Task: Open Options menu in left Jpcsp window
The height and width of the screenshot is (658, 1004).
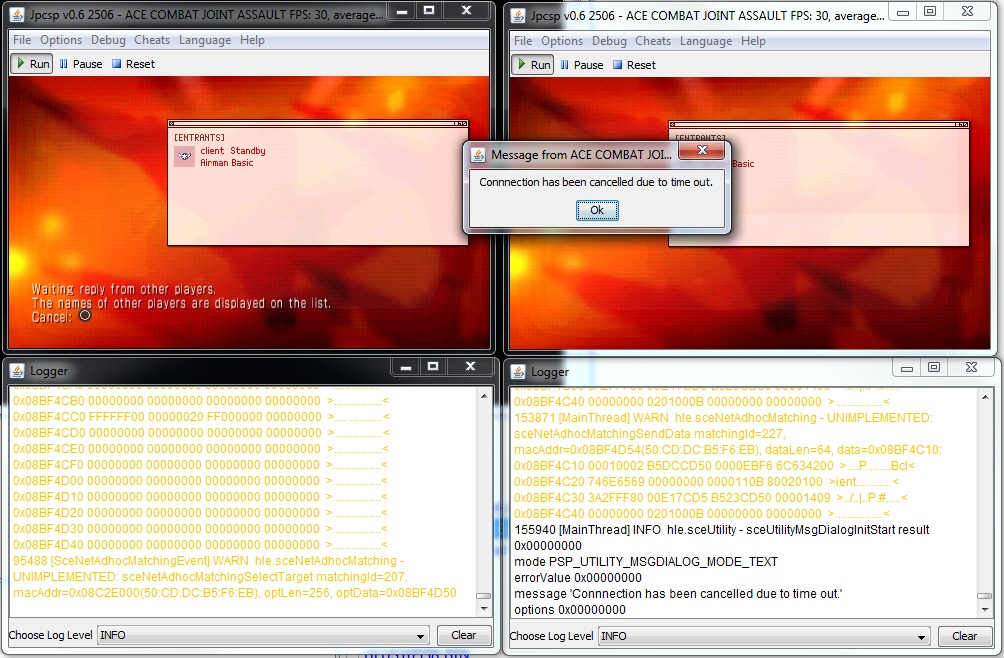Action: [61, 40]
